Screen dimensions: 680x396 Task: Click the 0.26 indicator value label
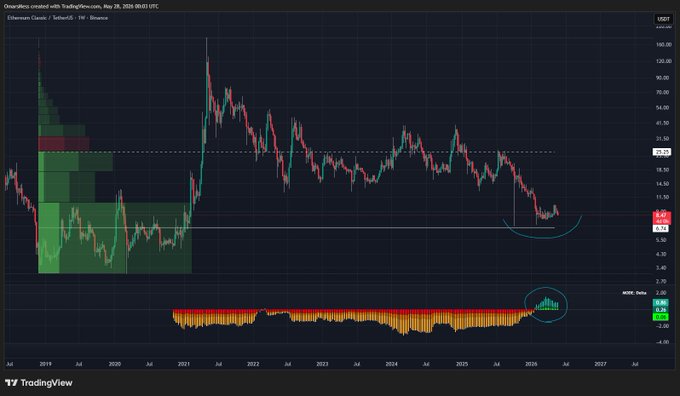click(x=661, y=310)
